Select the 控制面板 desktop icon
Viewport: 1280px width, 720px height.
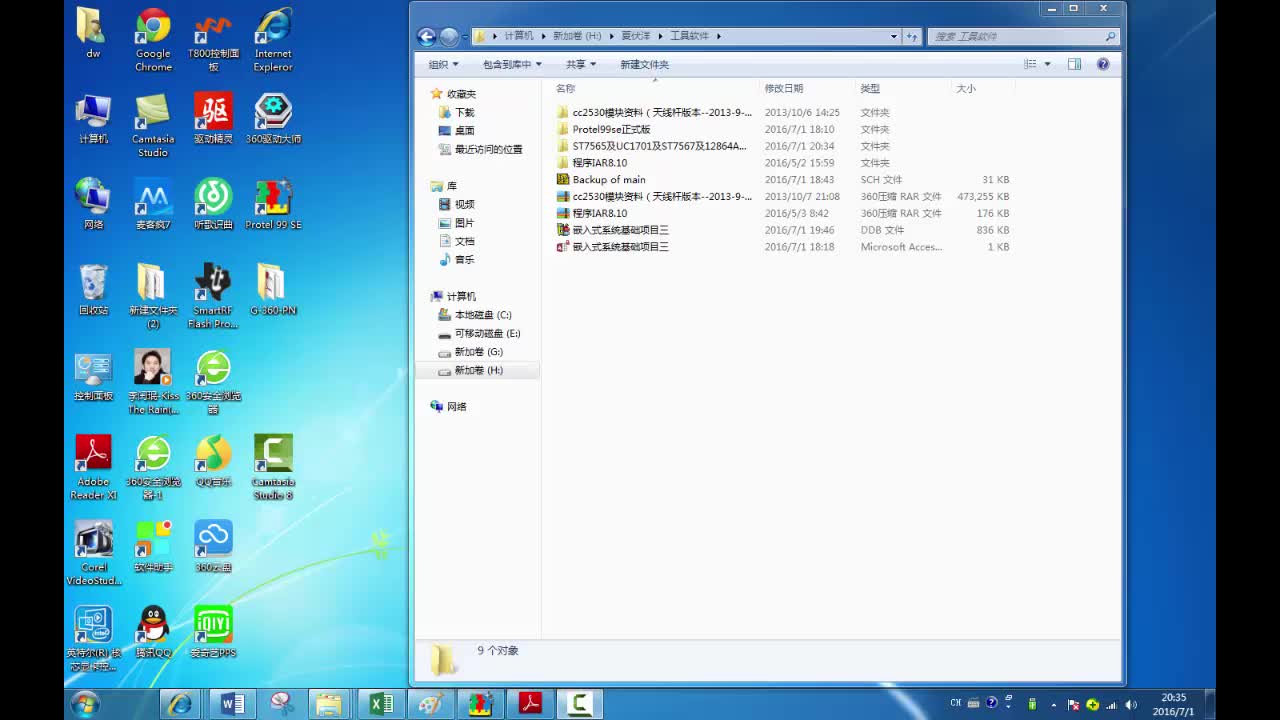tap(93, 376)
